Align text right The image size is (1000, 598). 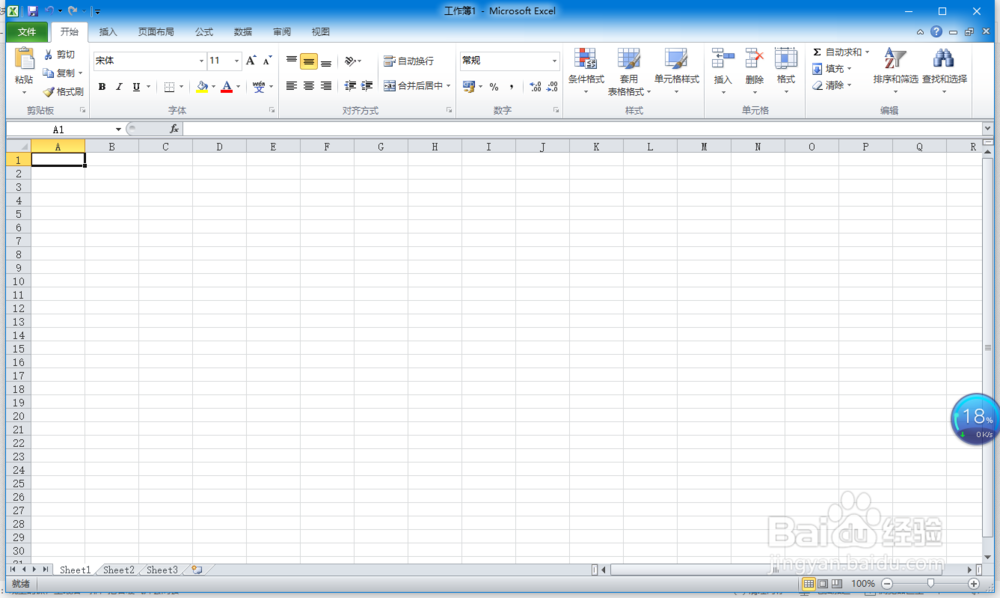[x=326, y=86]
